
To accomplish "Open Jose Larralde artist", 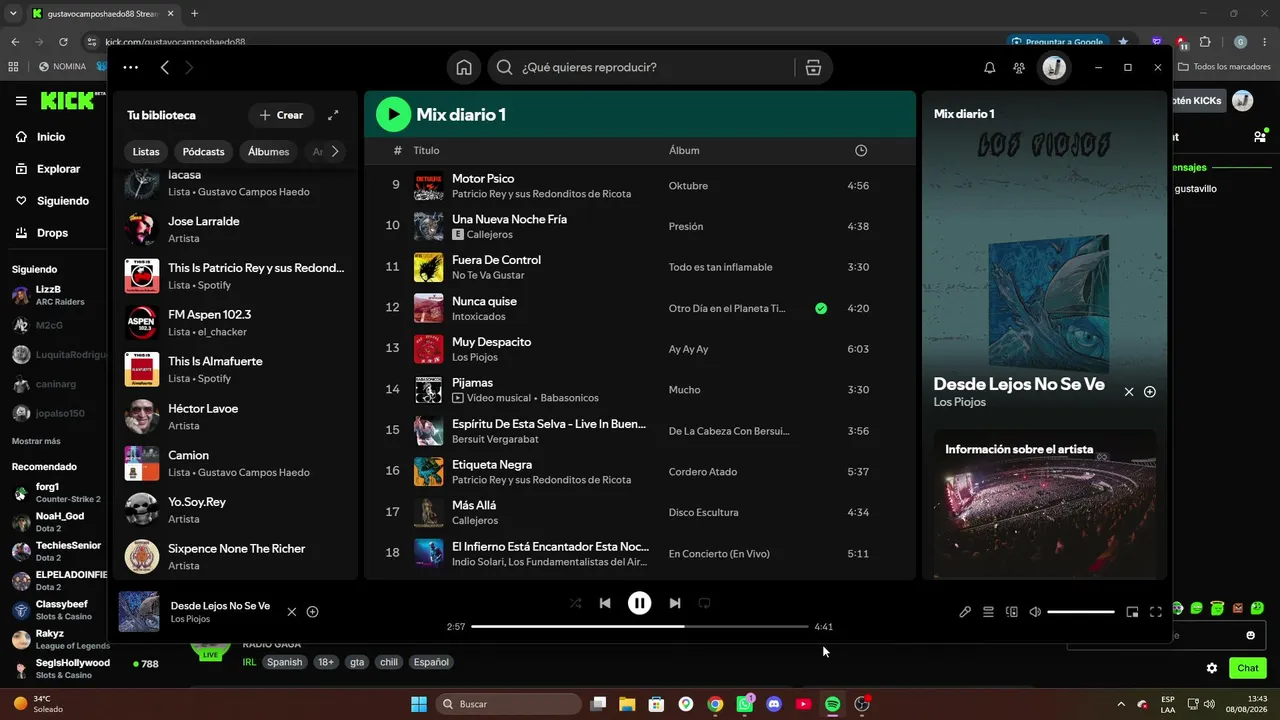I will click(236, 229).
